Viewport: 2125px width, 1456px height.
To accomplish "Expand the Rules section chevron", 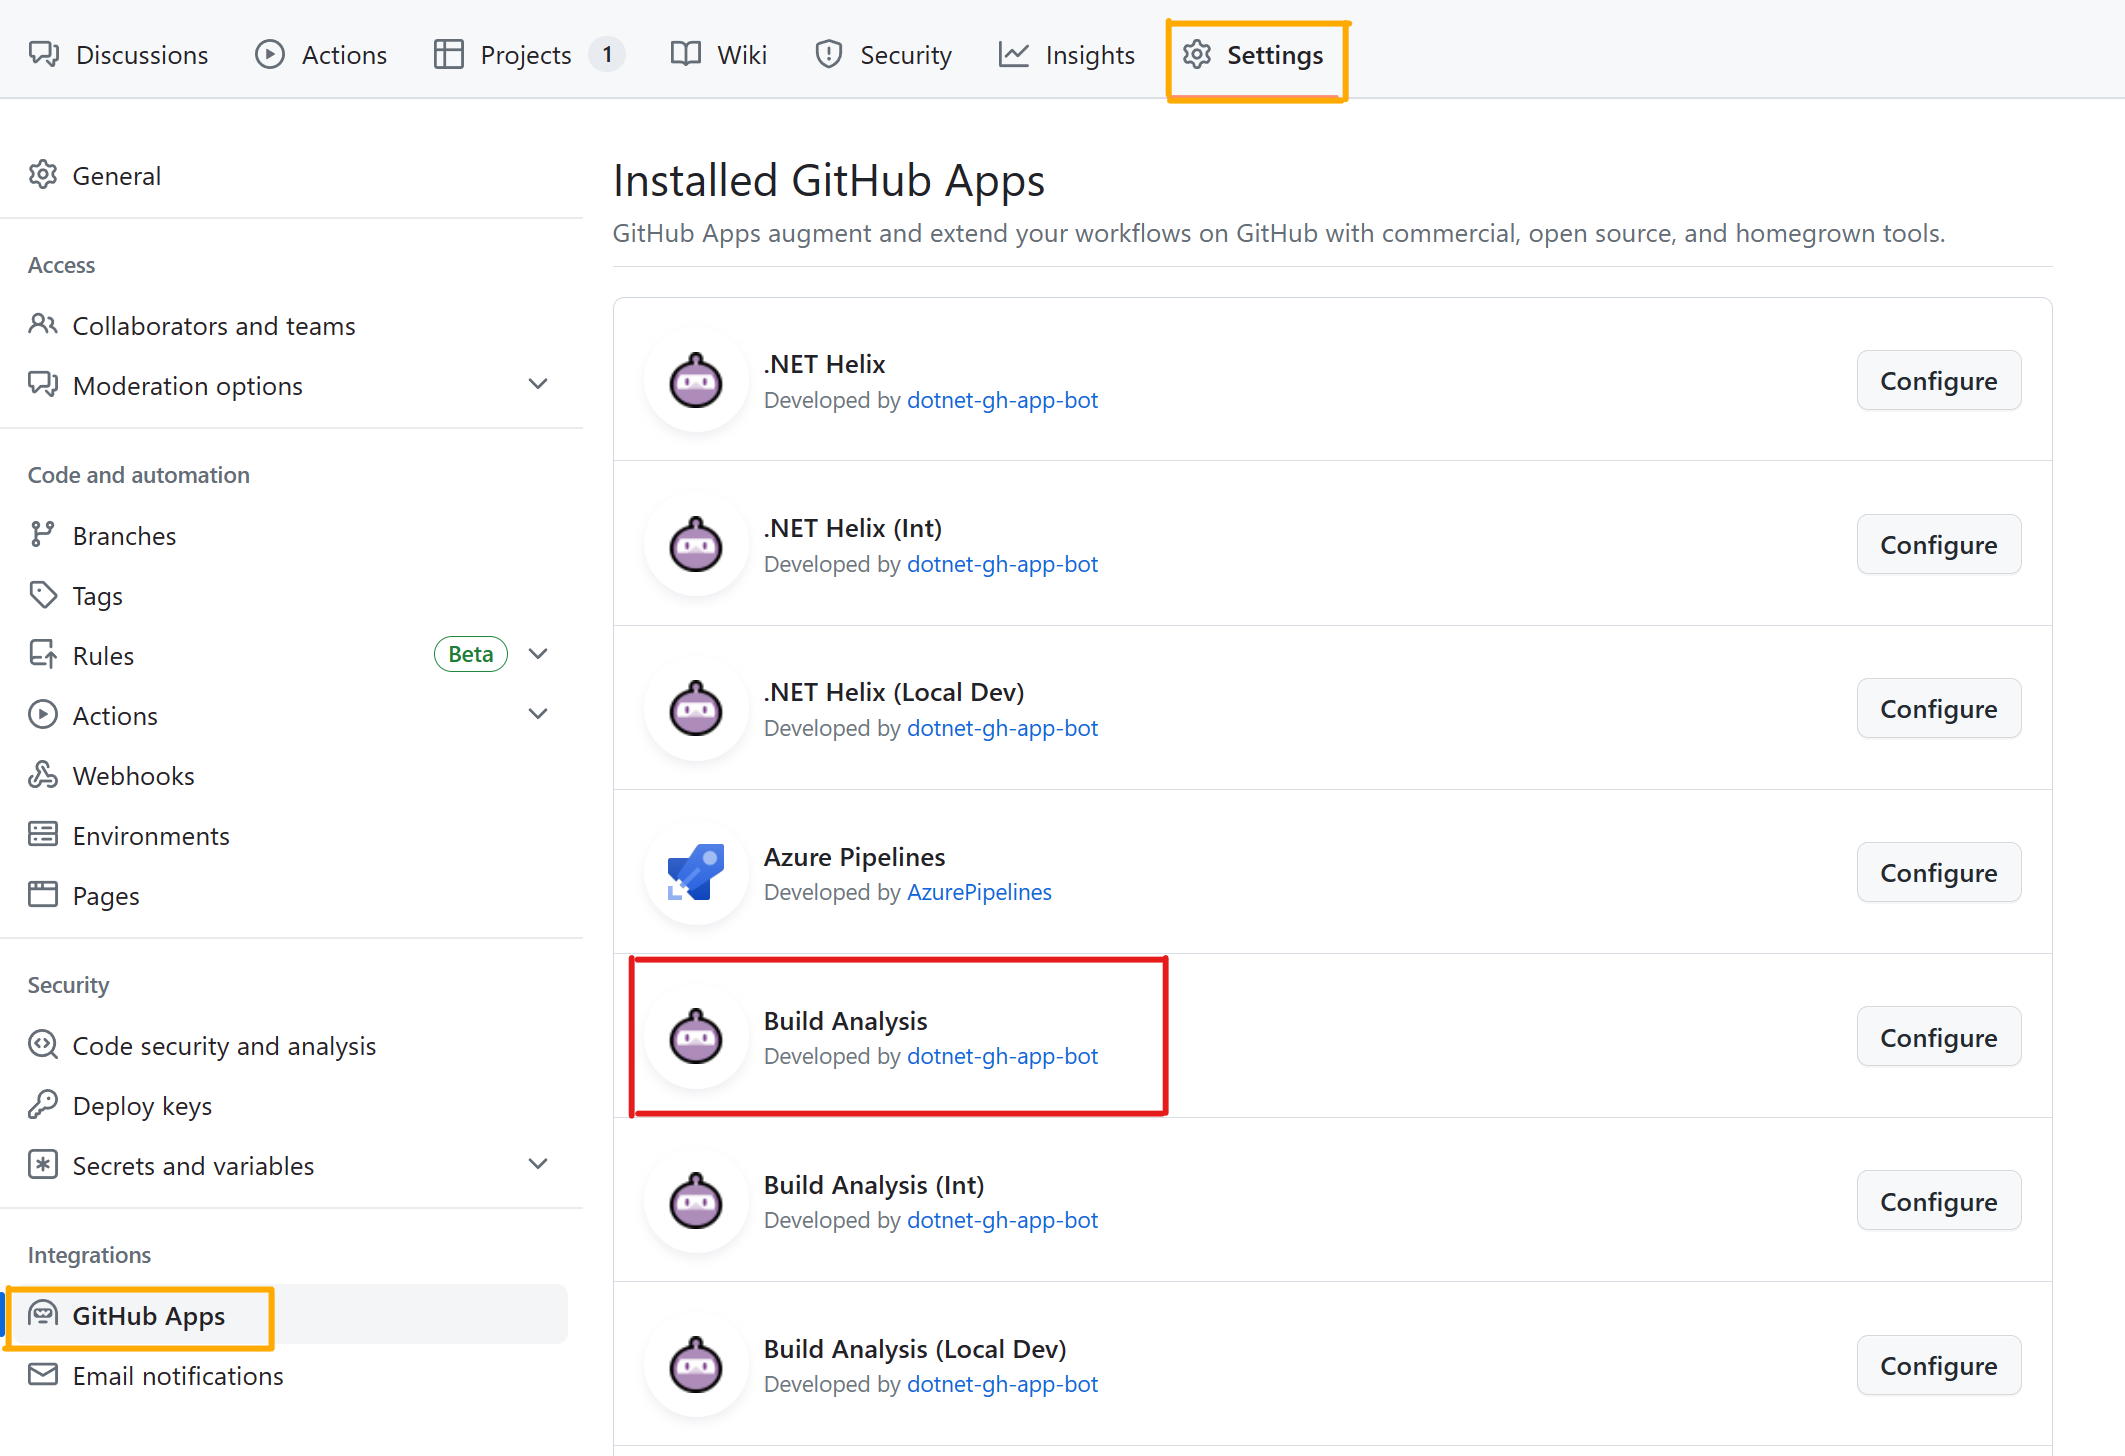I will [x=538, y=655].
